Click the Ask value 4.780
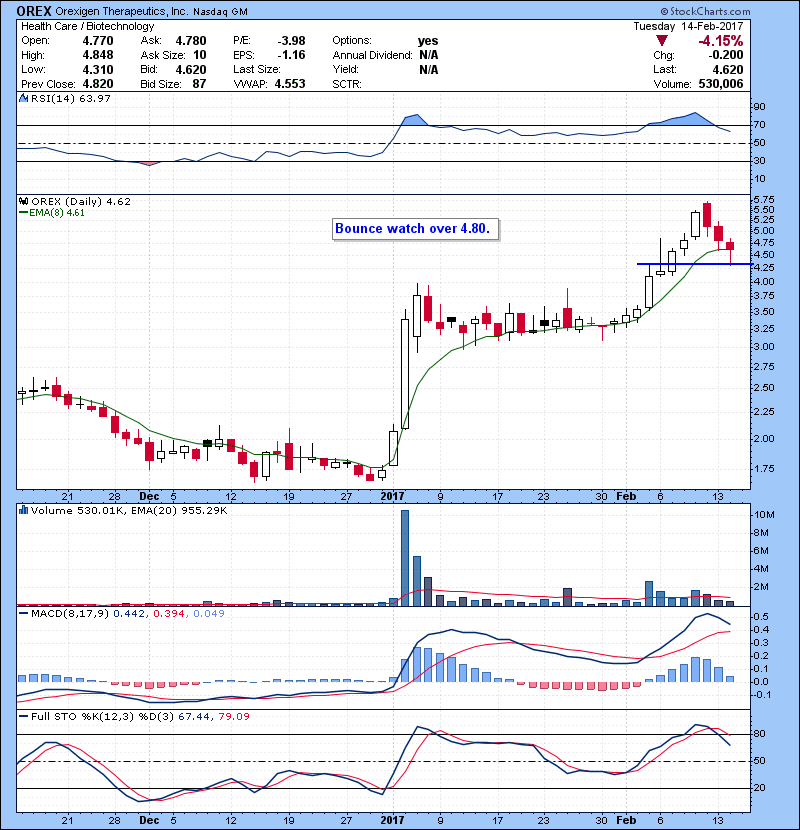The image size is (800, 830). pos(191,41)
